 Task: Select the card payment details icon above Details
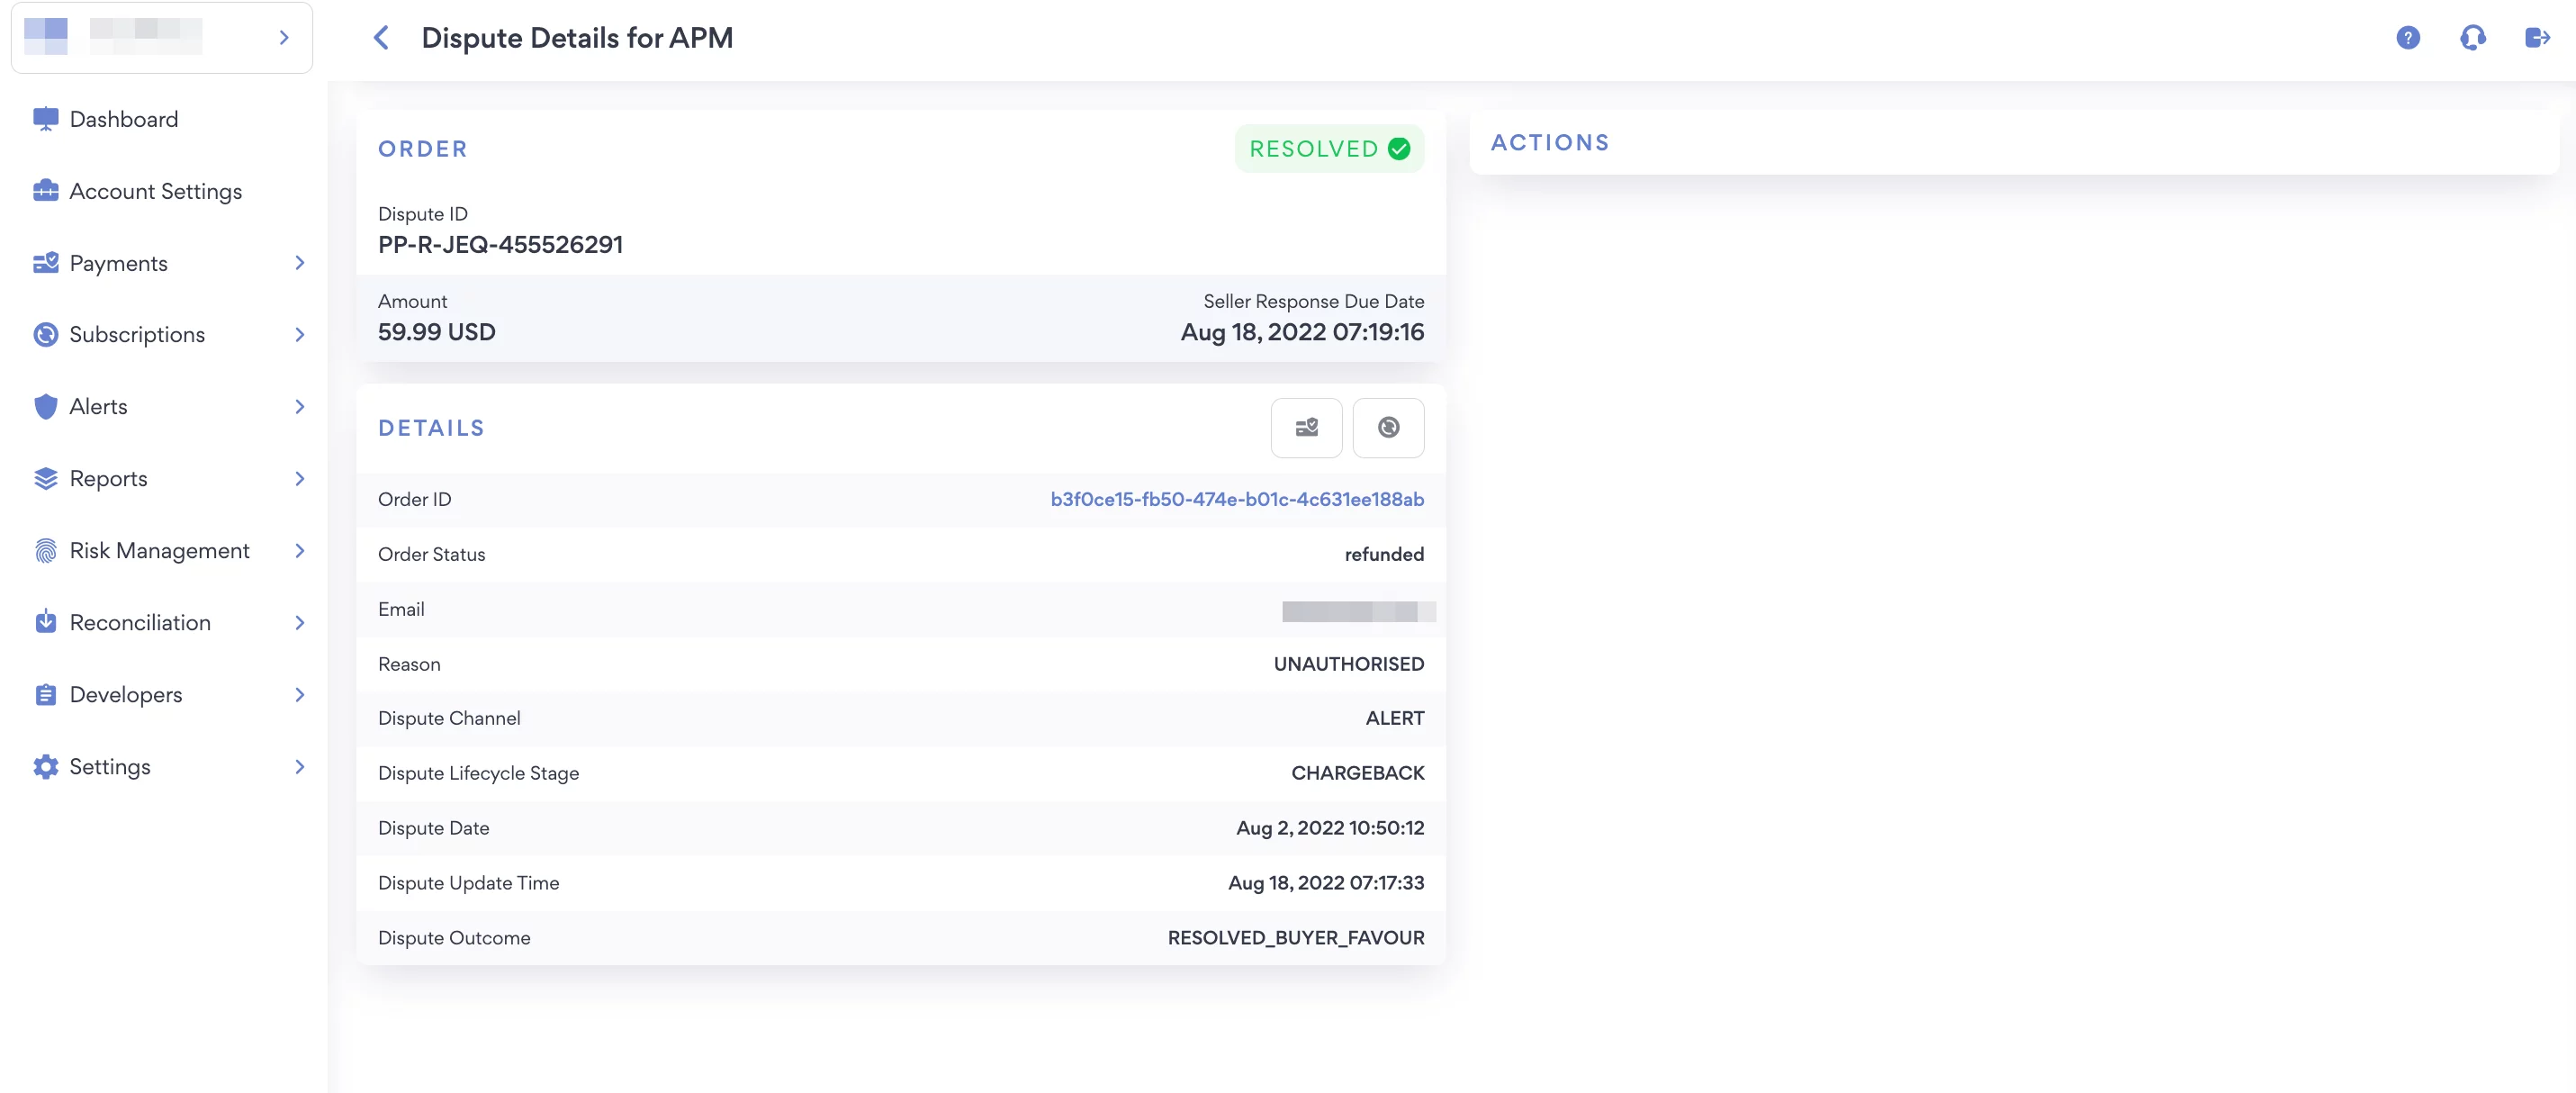1306,428
